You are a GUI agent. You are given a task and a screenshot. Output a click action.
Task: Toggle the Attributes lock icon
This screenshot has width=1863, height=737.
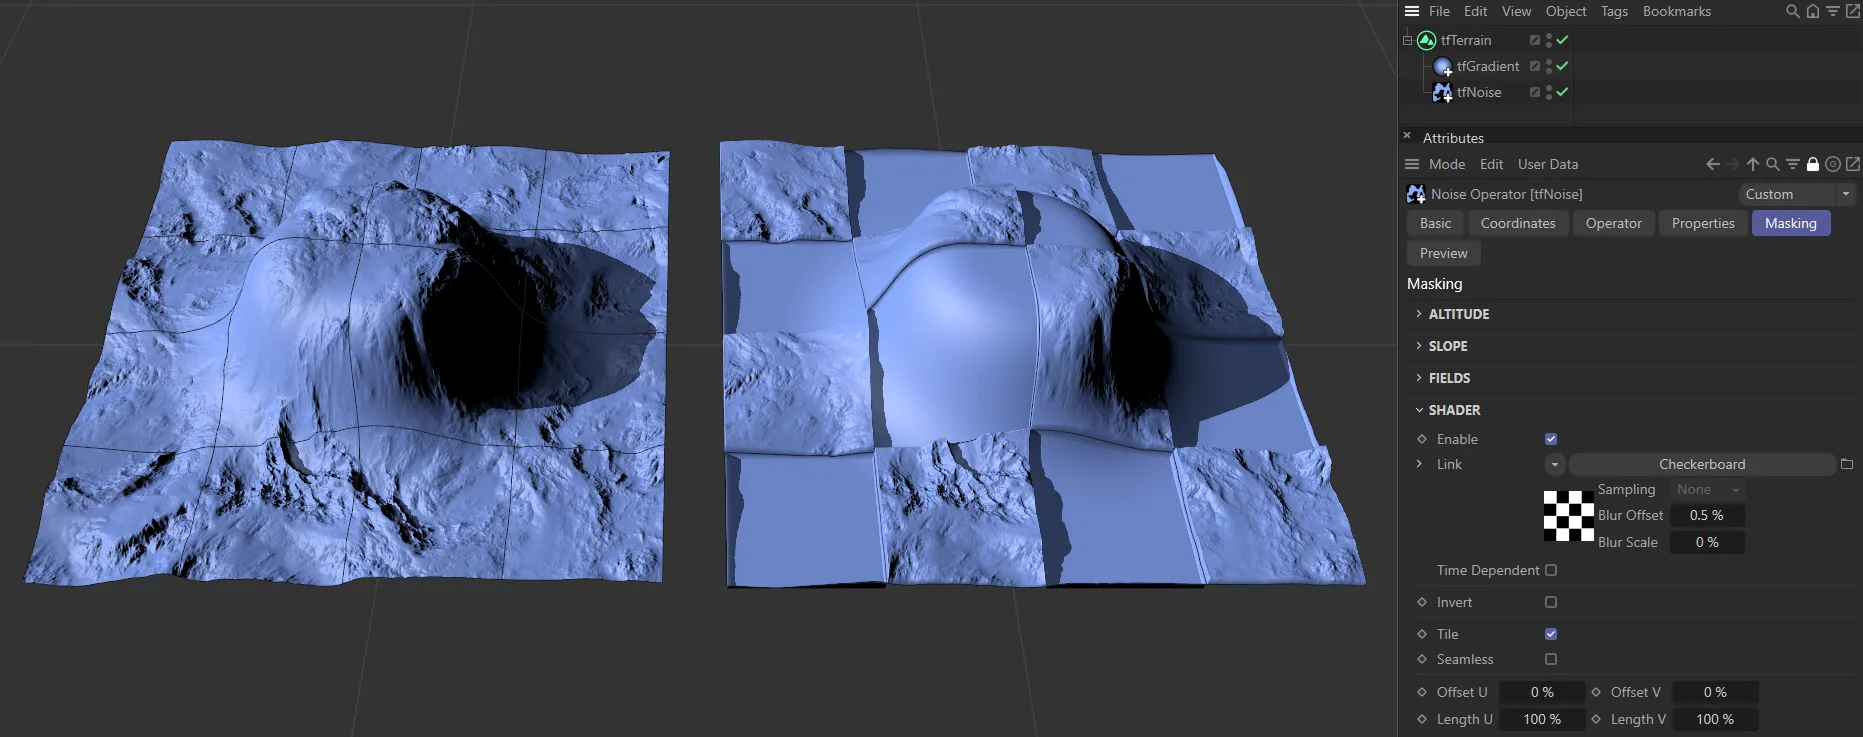tap(1813, 164)
